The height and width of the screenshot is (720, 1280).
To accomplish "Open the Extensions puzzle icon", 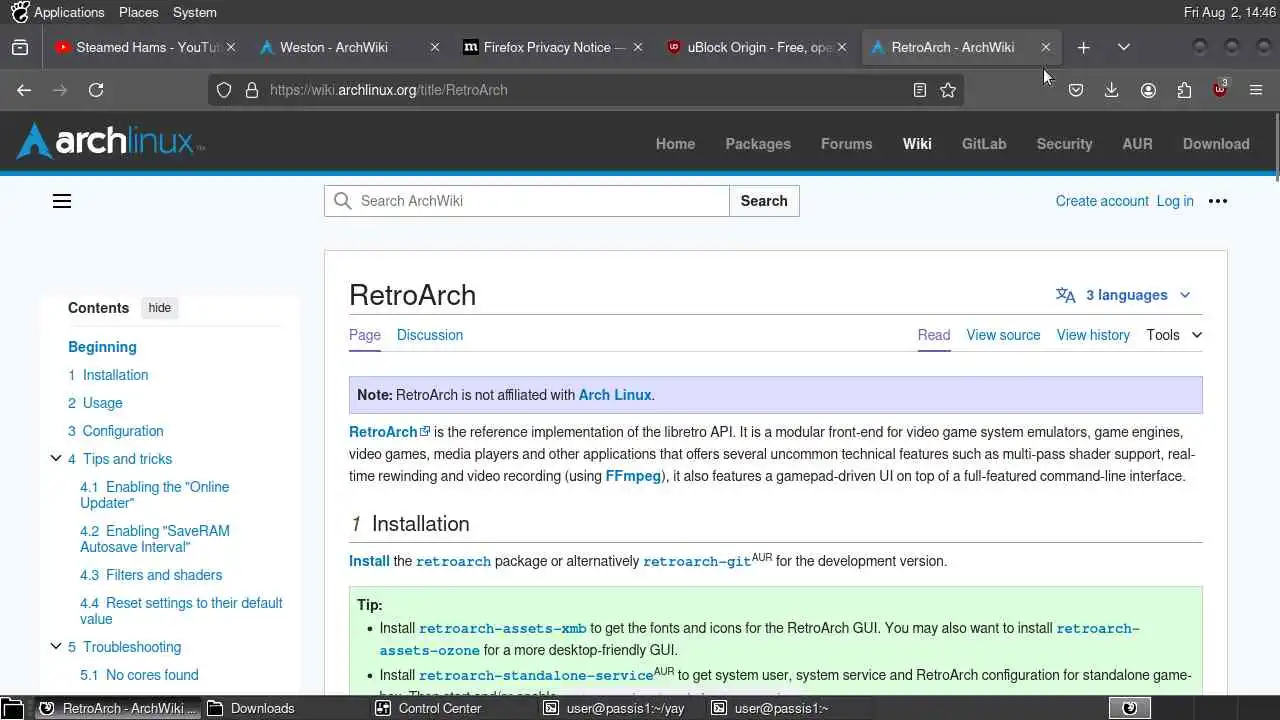I will pos(1184,90).
